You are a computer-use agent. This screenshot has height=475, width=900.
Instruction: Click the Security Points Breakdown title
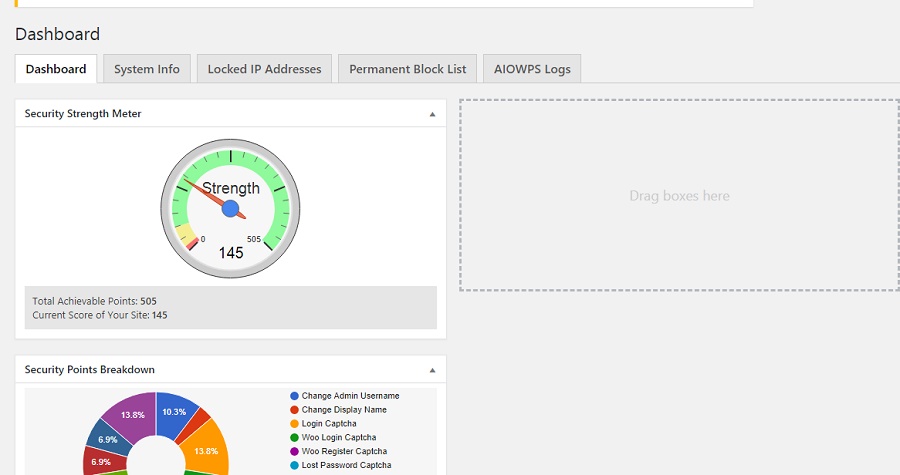tap(90, 369)
